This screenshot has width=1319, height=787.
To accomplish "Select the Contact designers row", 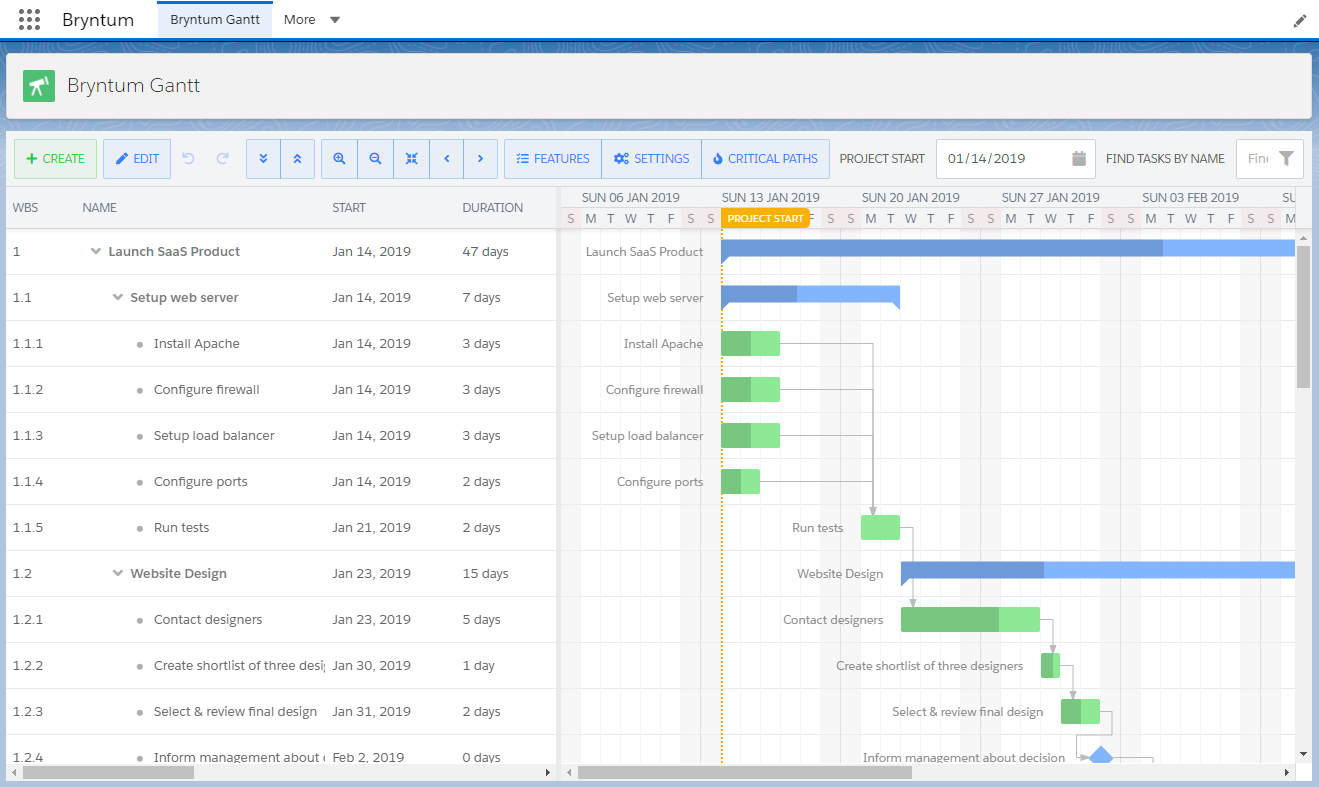I will tap(281, 620).
